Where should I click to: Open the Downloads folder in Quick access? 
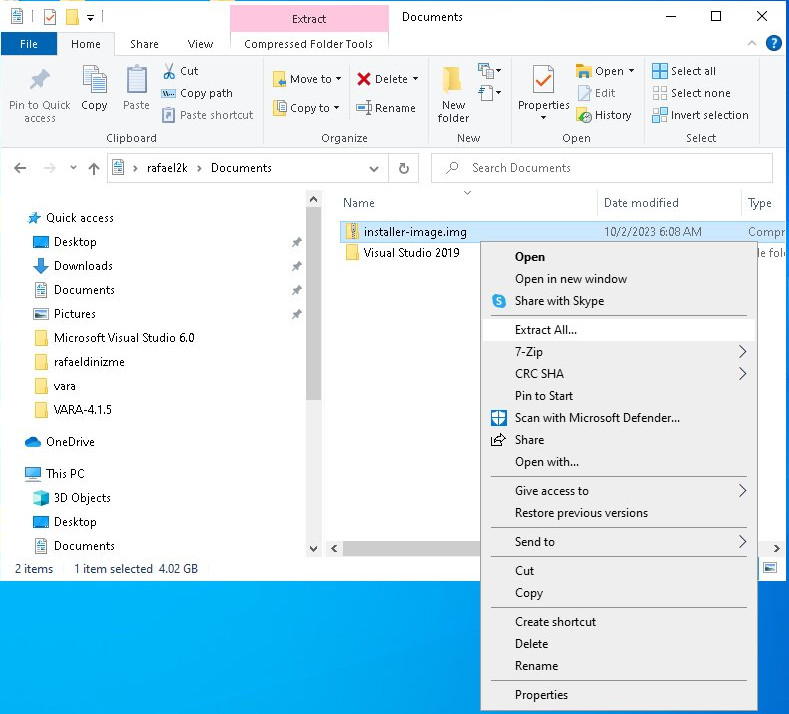[x=83, y=266]
